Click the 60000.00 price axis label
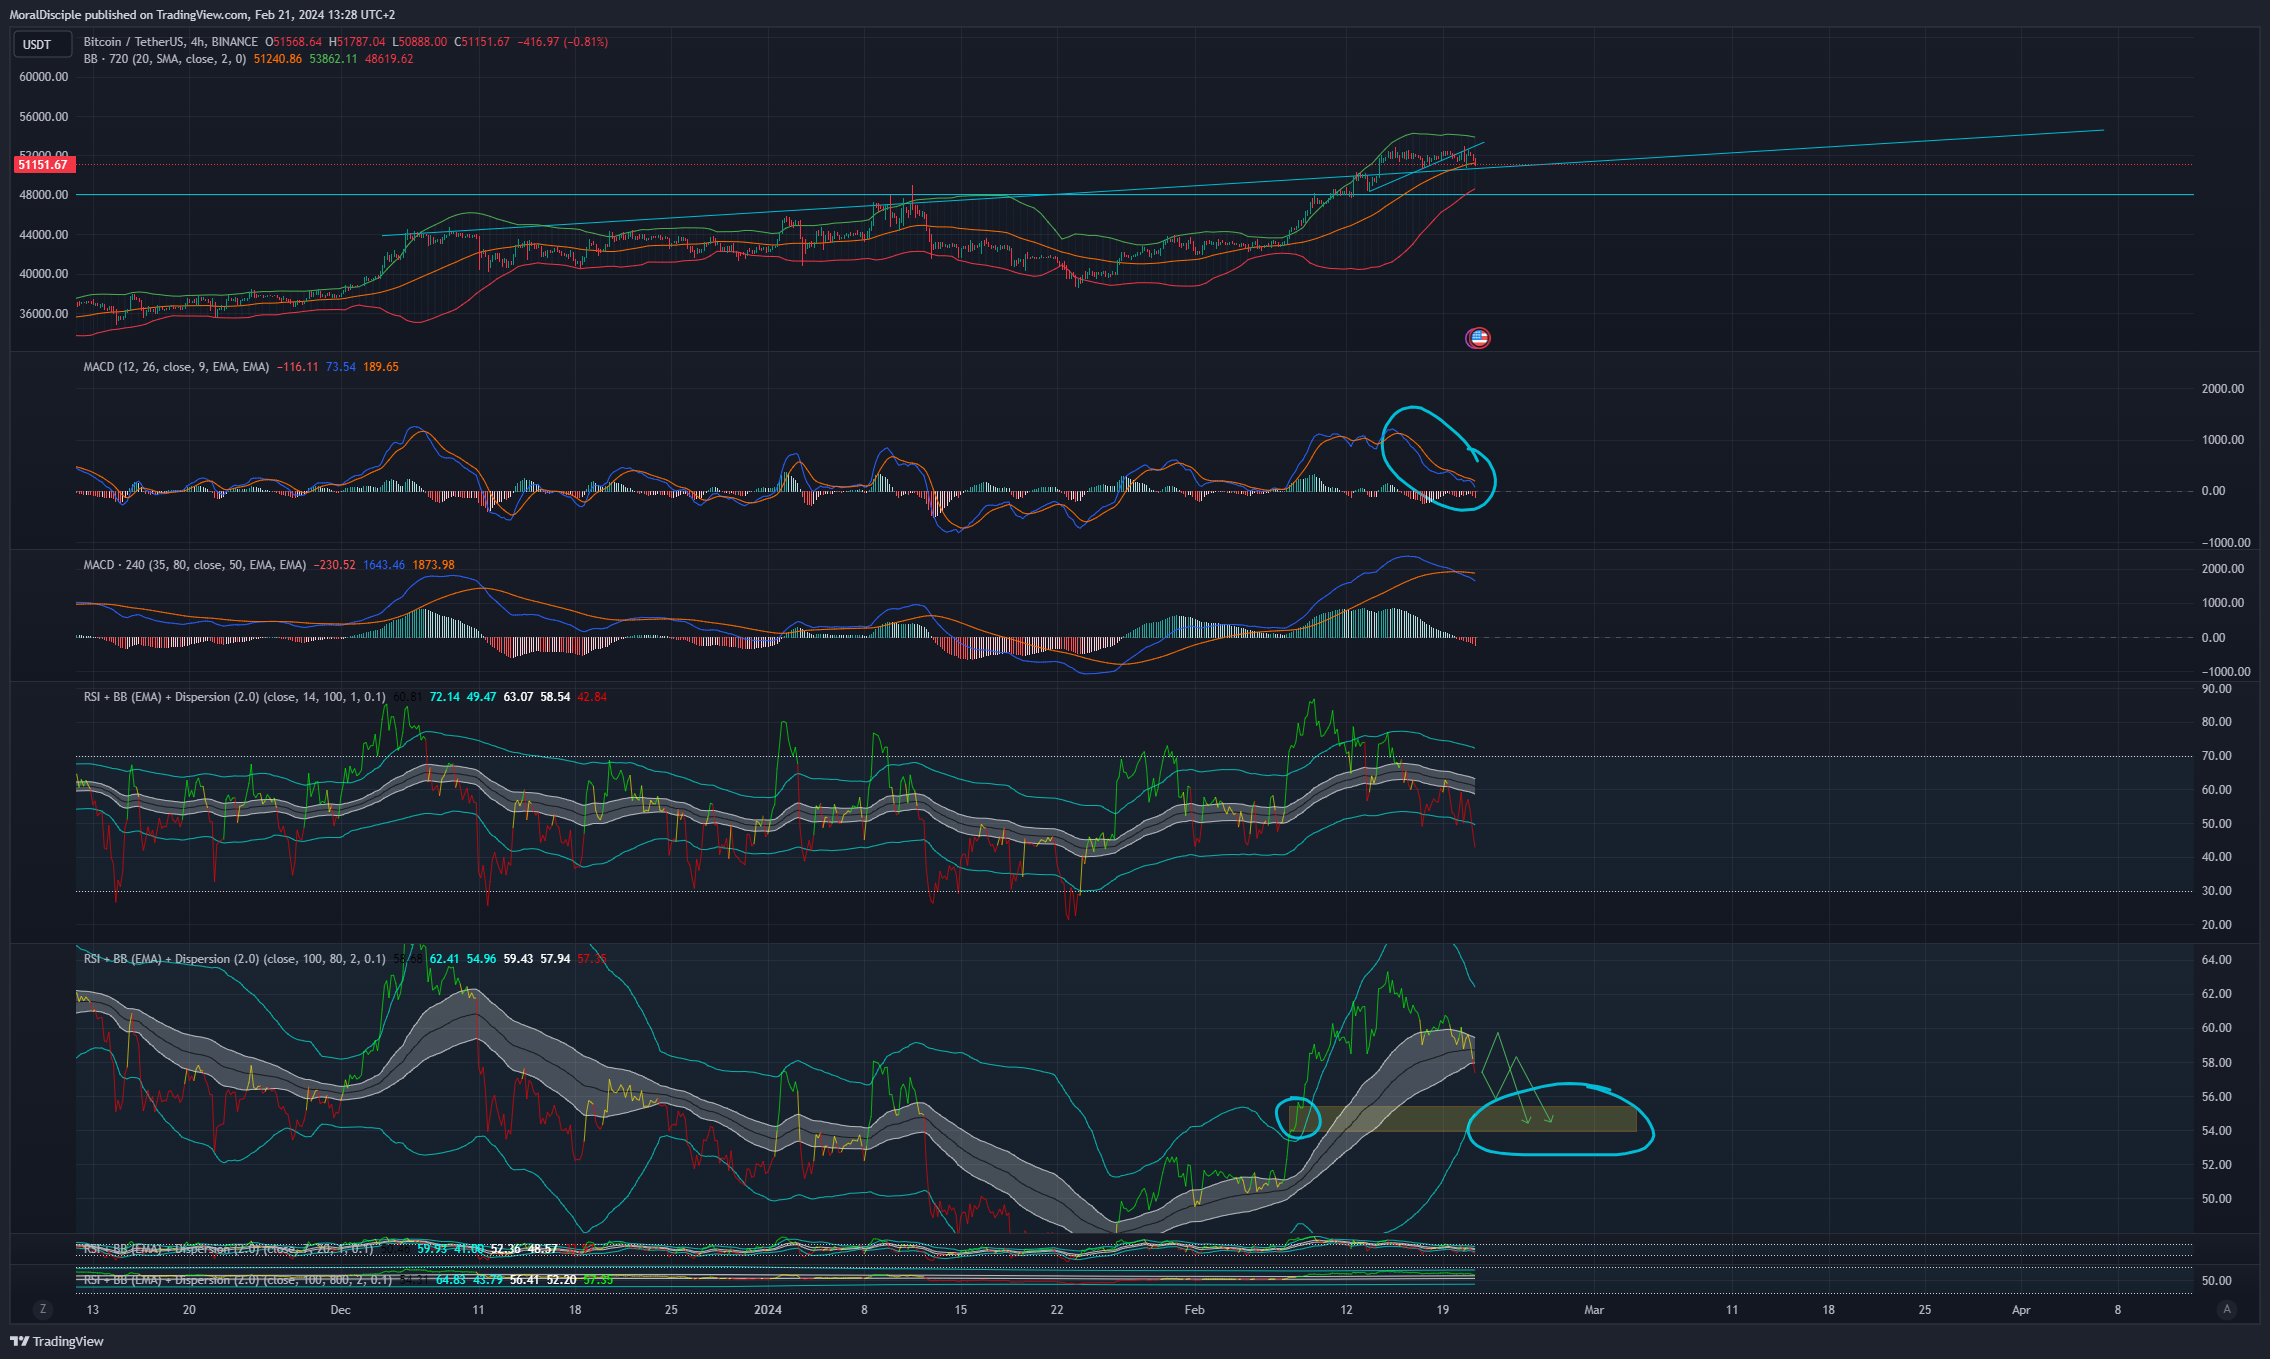 coord(44,77)
